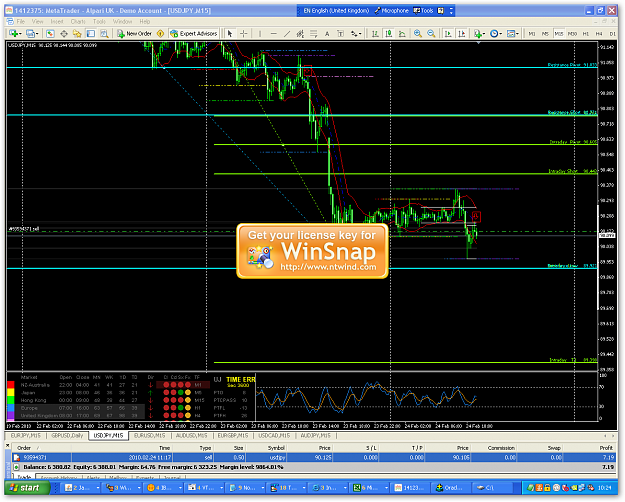Switch to the AUDJPY,M15 chart tab

(x=315, y=436)
